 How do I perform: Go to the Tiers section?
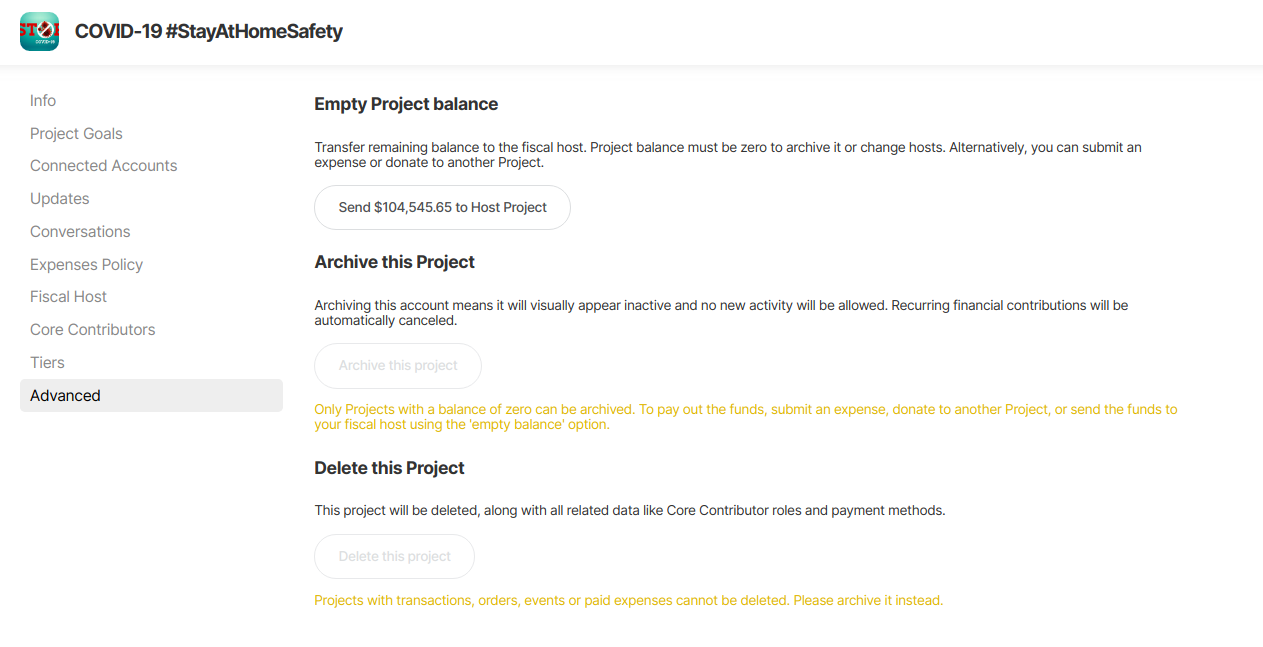pyautogui.click(x=47, y=363)
